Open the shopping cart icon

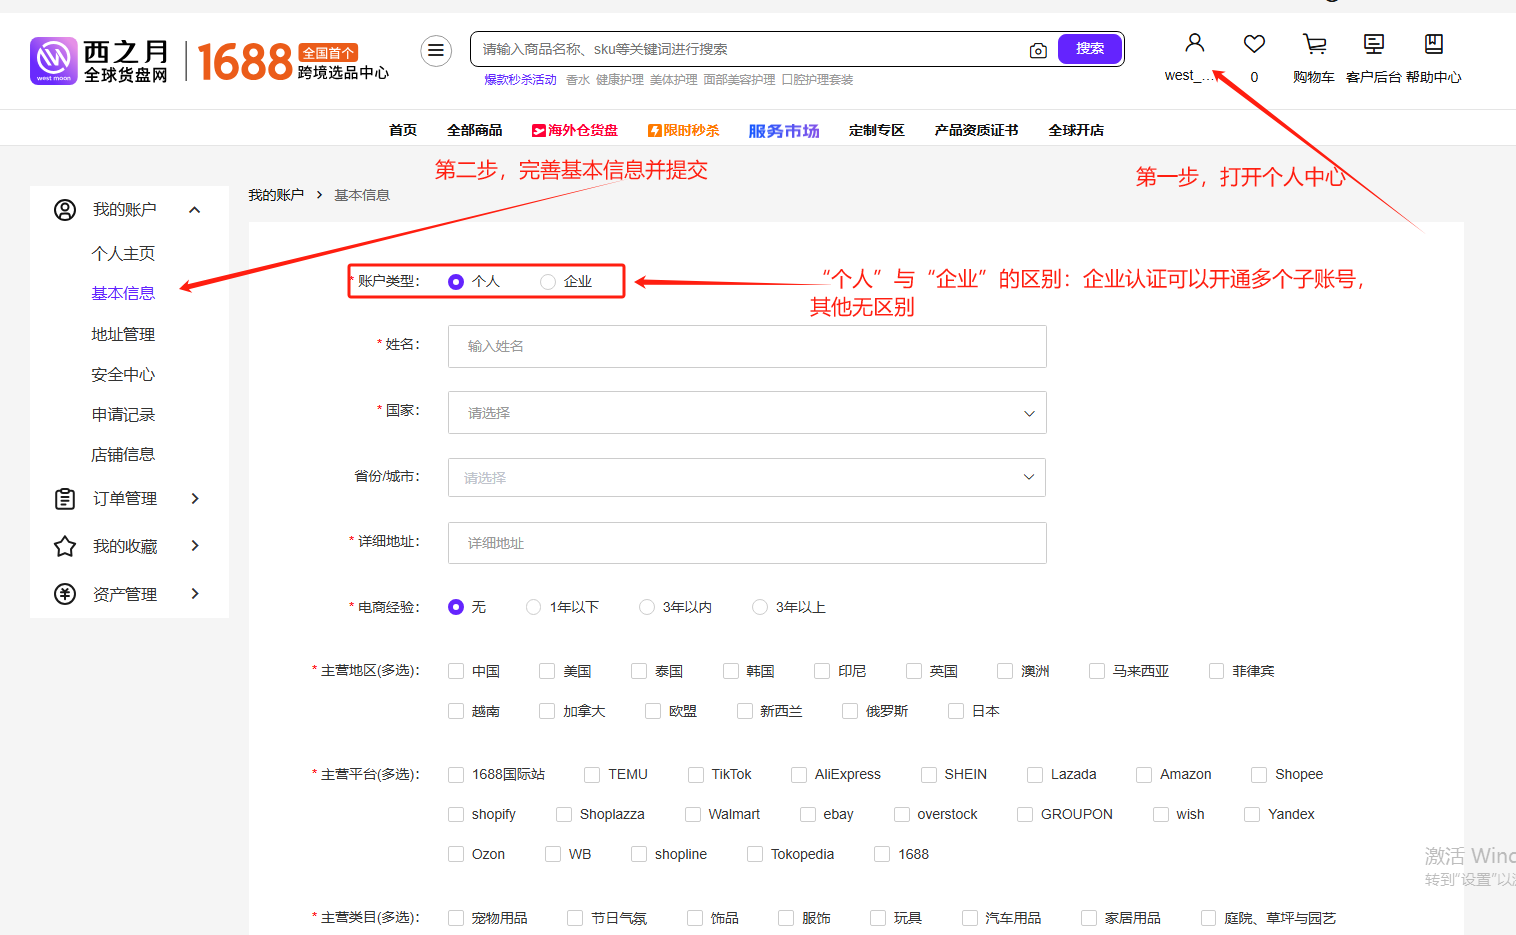(x=1314, y=43)
